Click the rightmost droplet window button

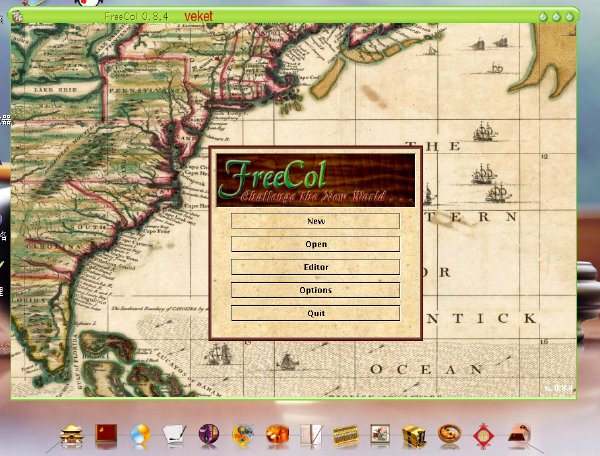[569, 16]
